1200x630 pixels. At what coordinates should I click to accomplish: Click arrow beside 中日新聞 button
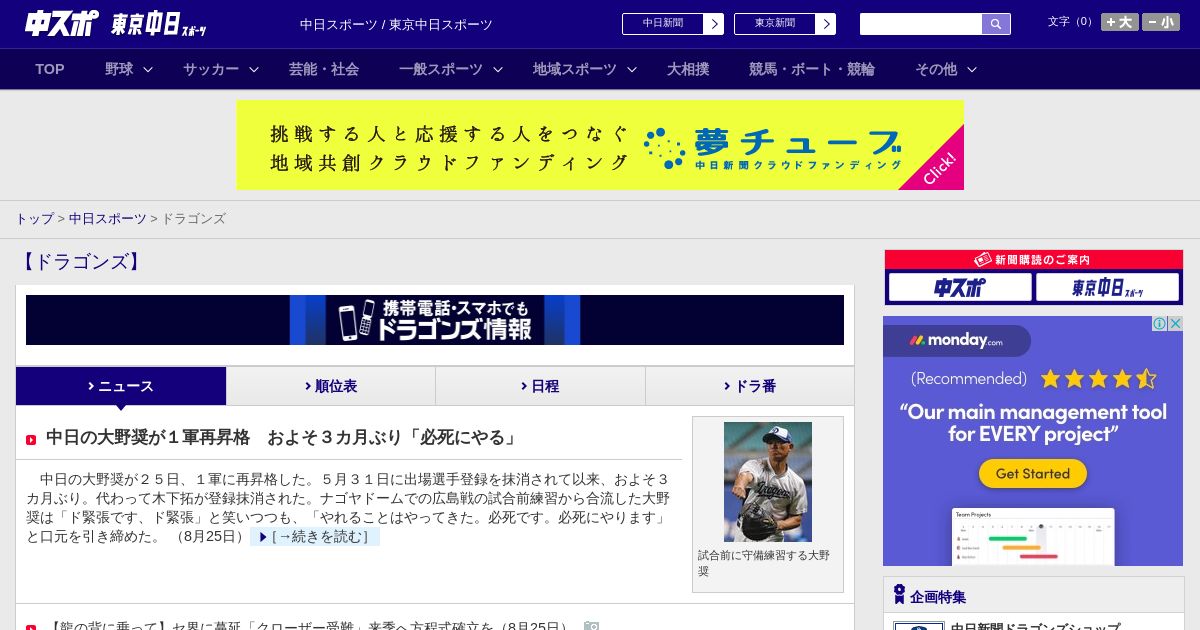click(713, 24)
